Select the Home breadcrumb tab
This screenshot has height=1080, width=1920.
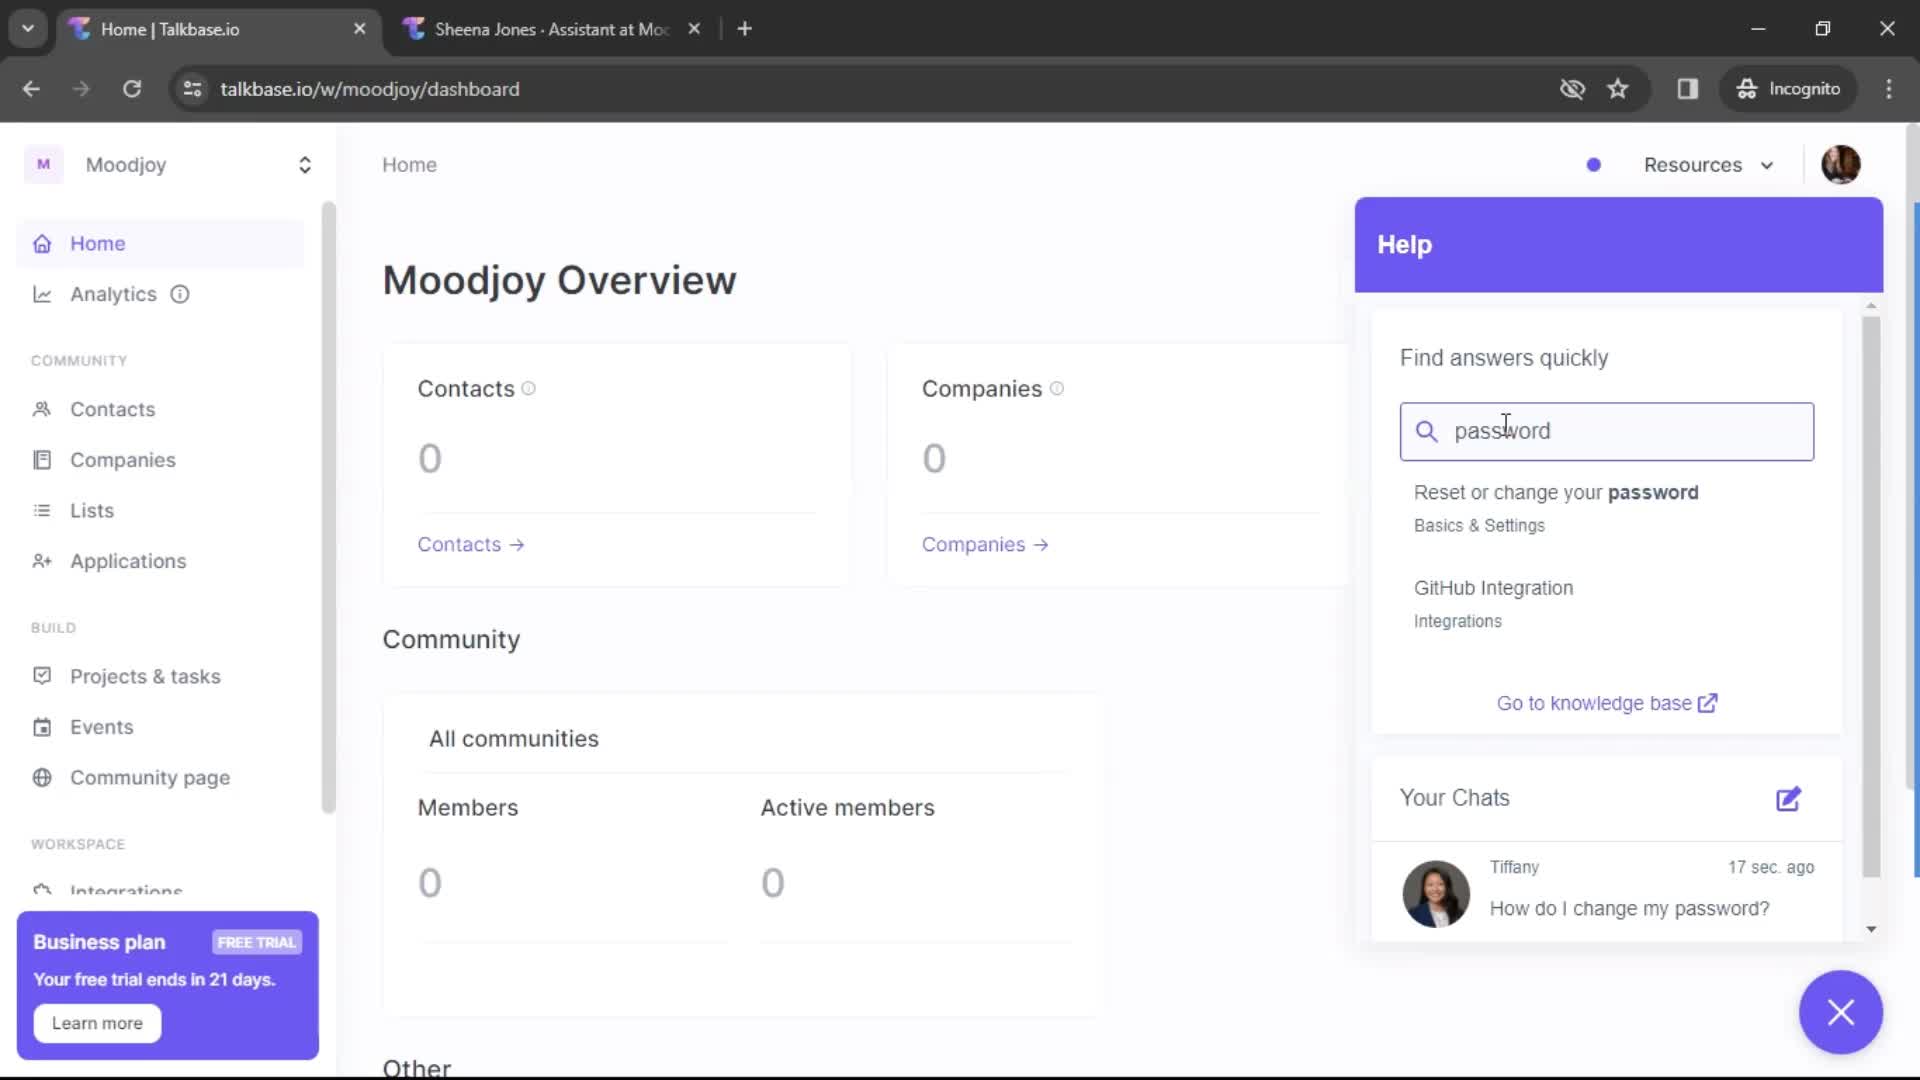409,165
